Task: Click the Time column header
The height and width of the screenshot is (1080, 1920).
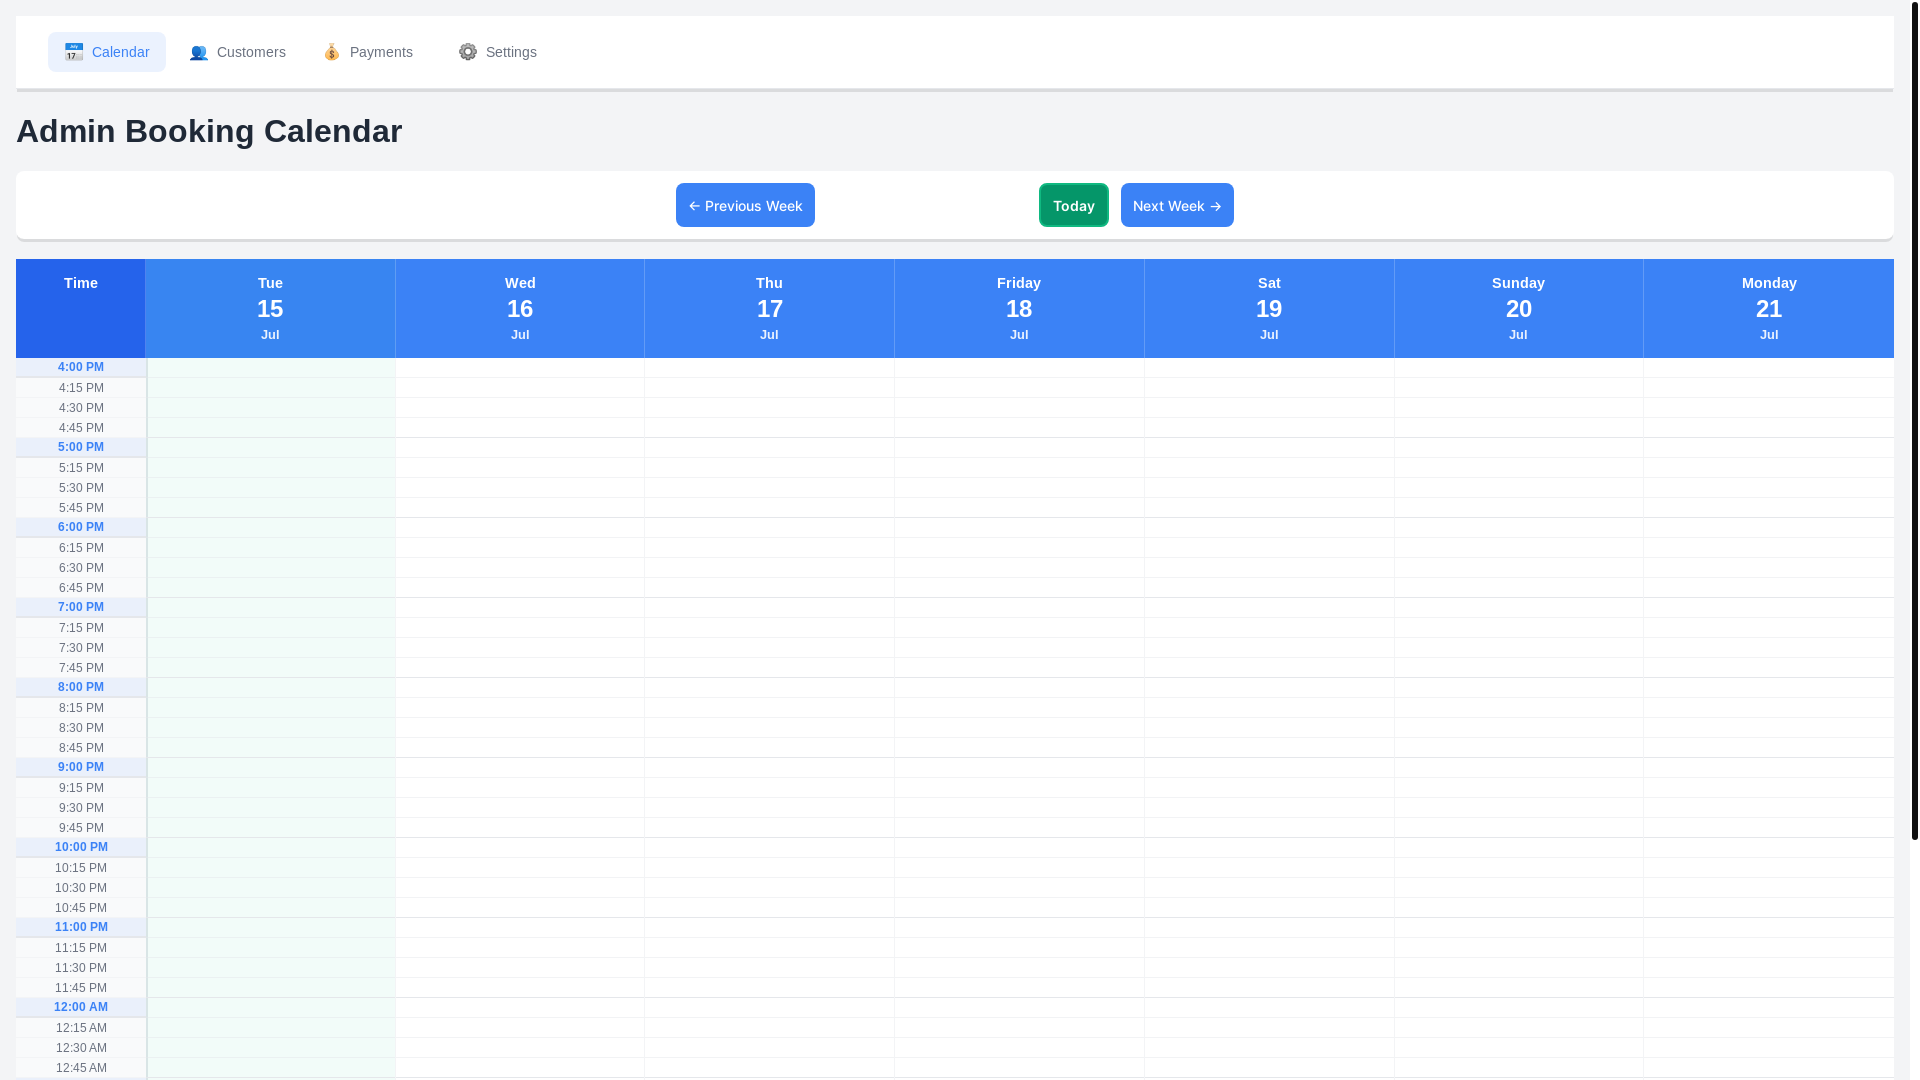Action: 81,308
